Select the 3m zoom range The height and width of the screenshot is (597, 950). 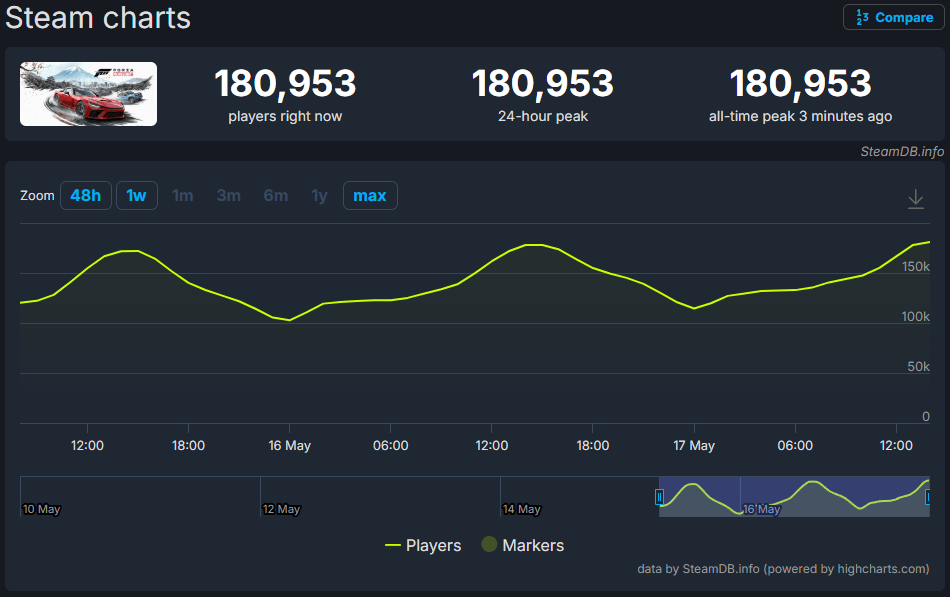228,196
